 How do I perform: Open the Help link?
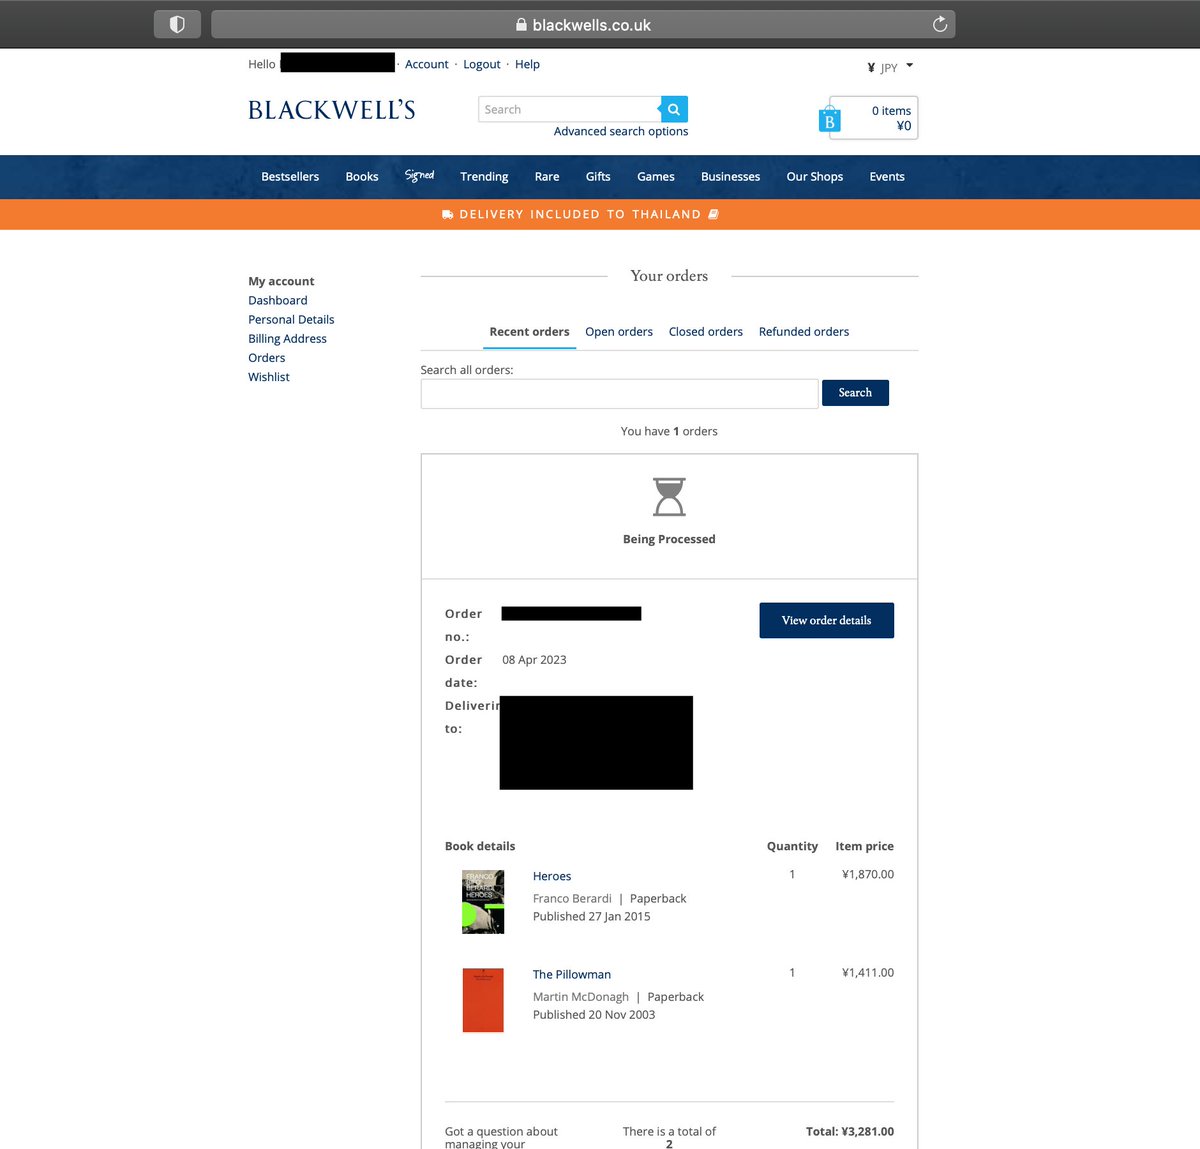point(527,64)
